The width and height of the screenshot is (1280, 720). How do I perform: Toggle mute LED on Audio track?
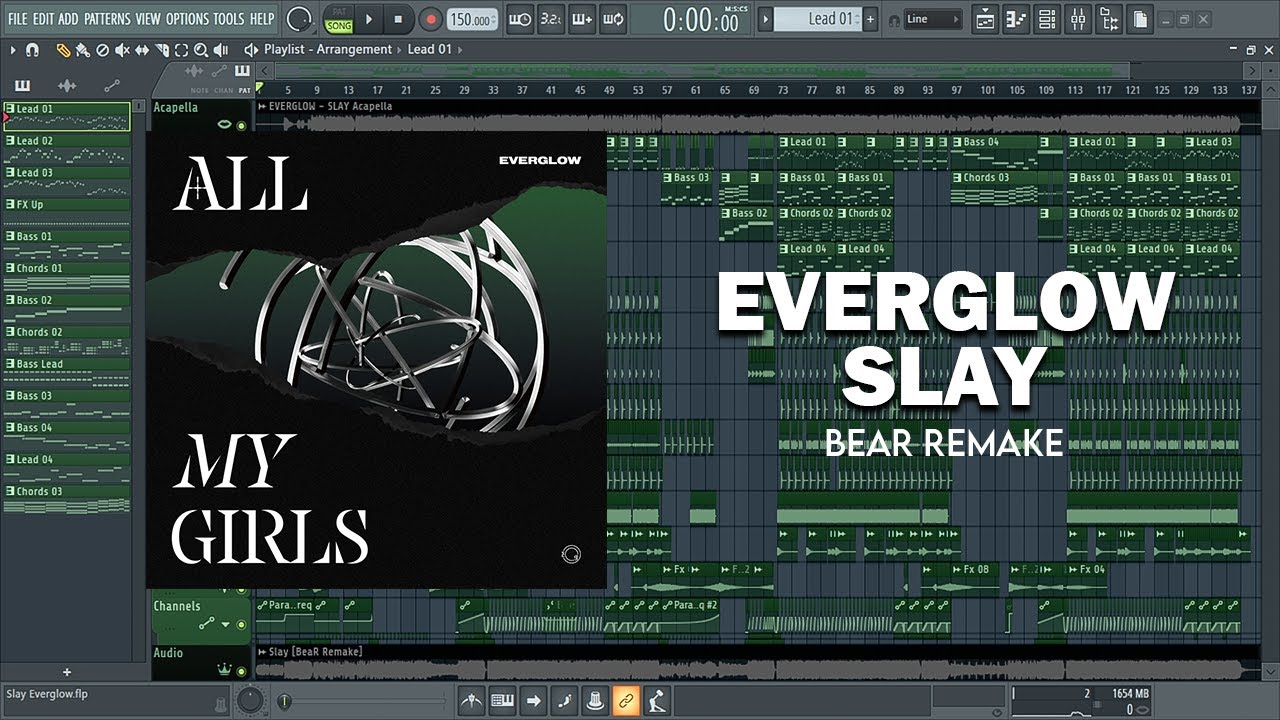click(x=241, y=670)
